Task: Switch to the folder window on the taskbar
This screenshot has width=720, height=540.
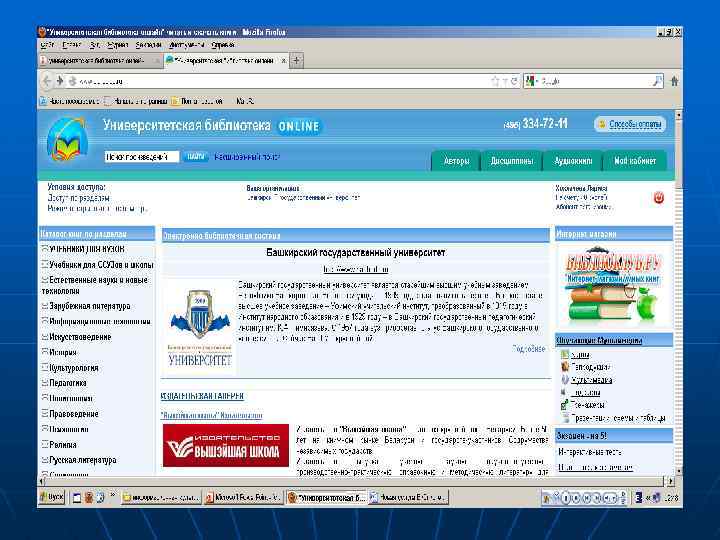Action: 161,498
